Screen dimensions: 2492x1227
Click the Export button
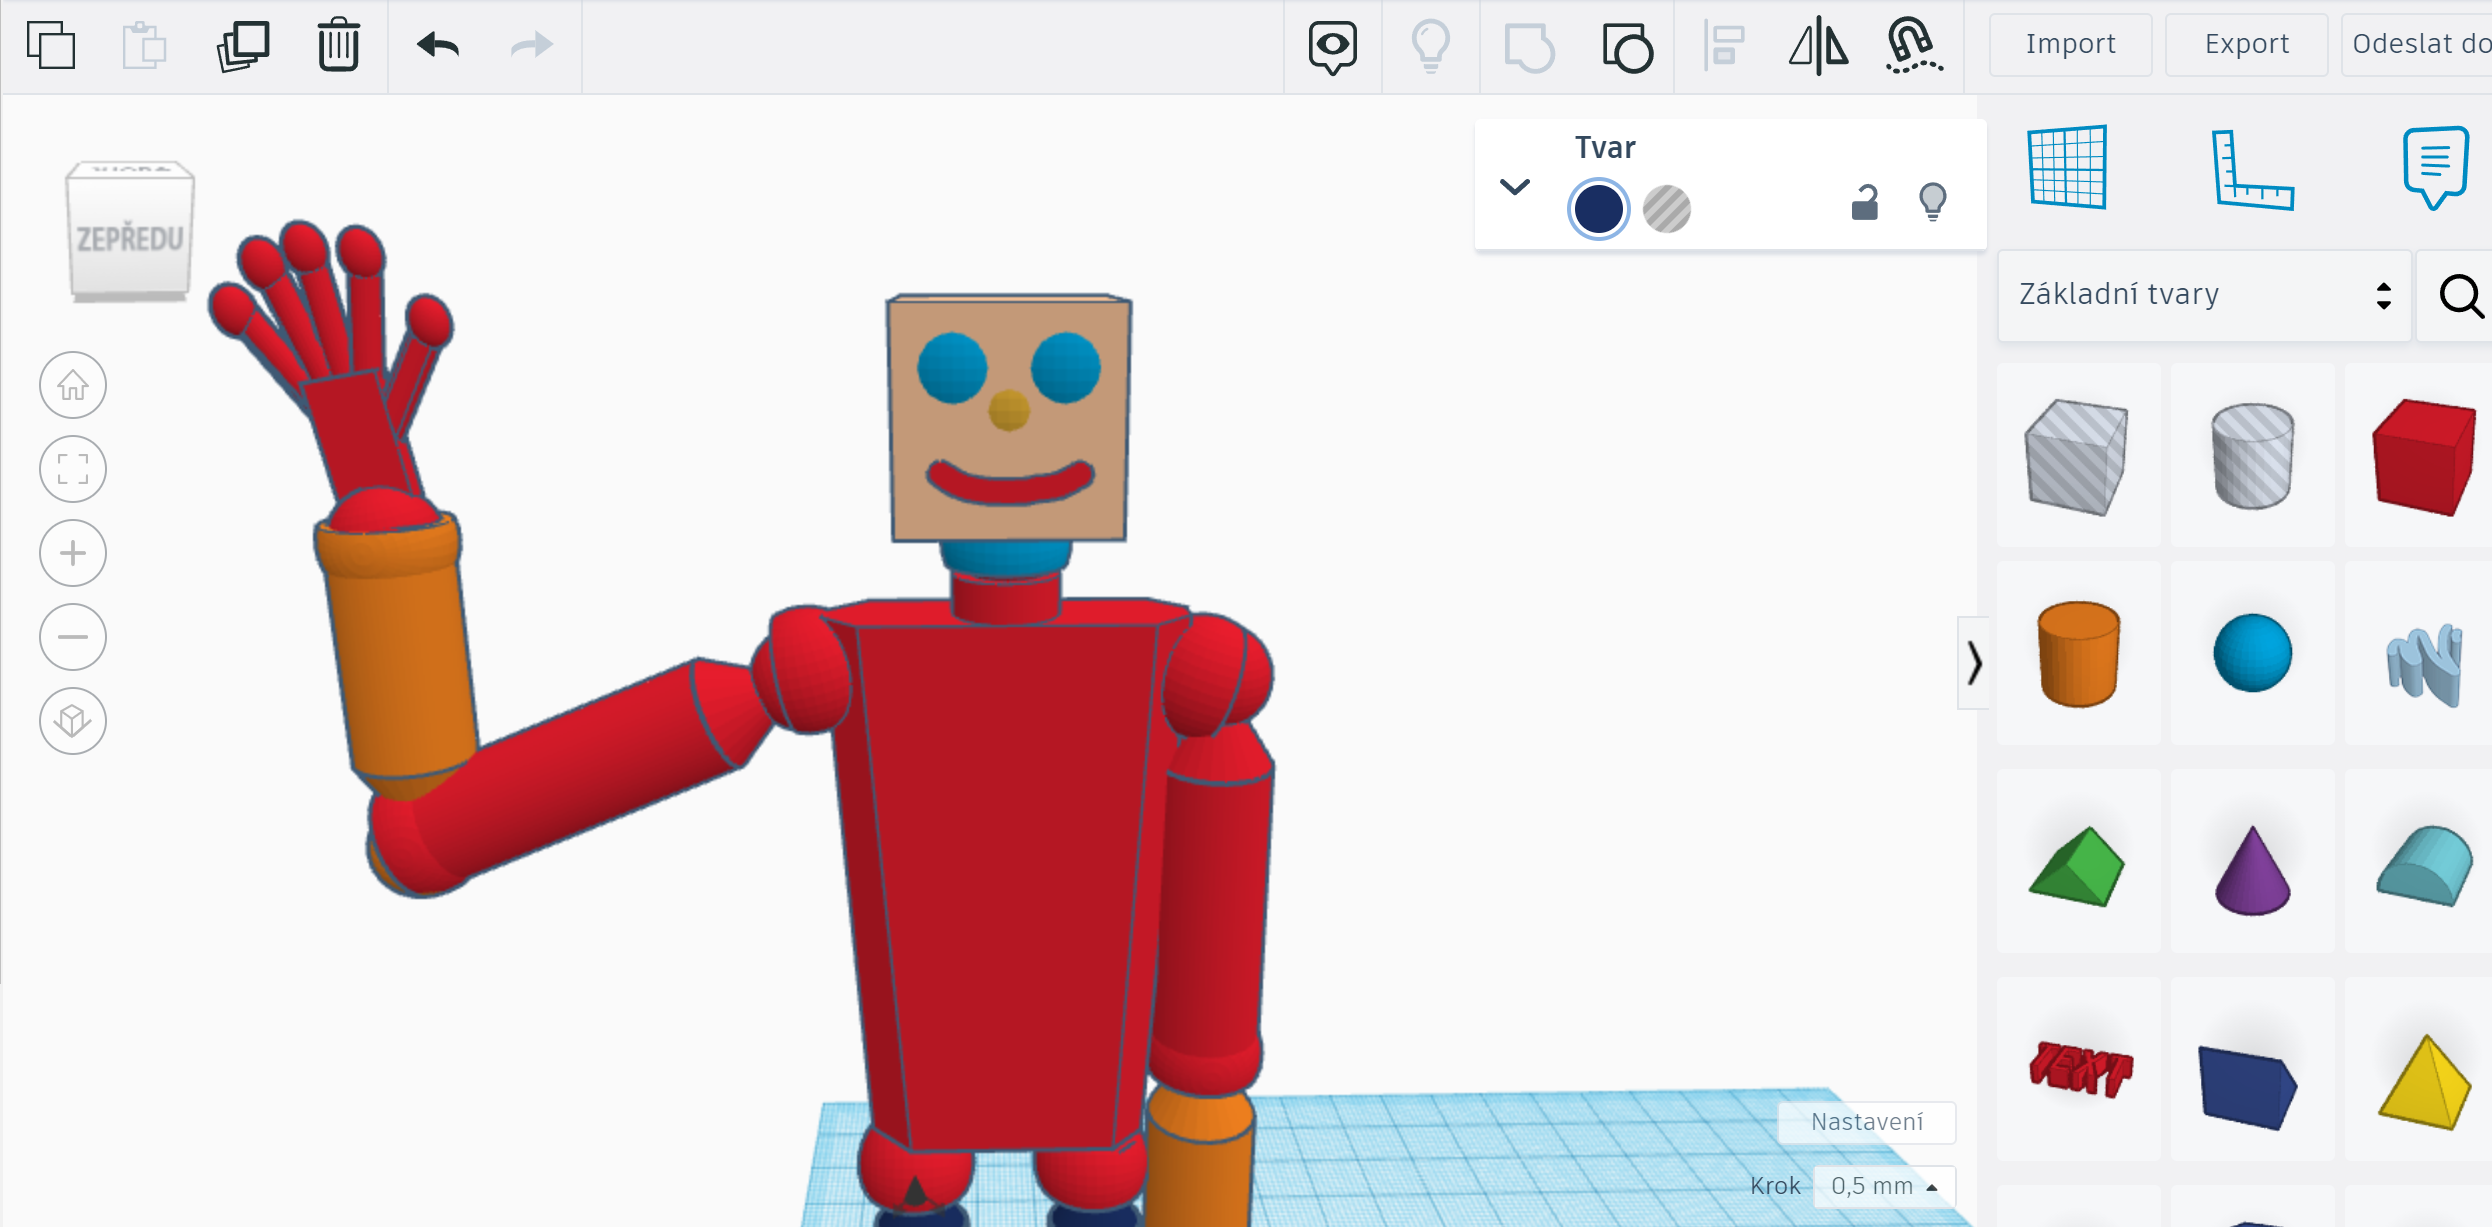tap(2246, 44)
